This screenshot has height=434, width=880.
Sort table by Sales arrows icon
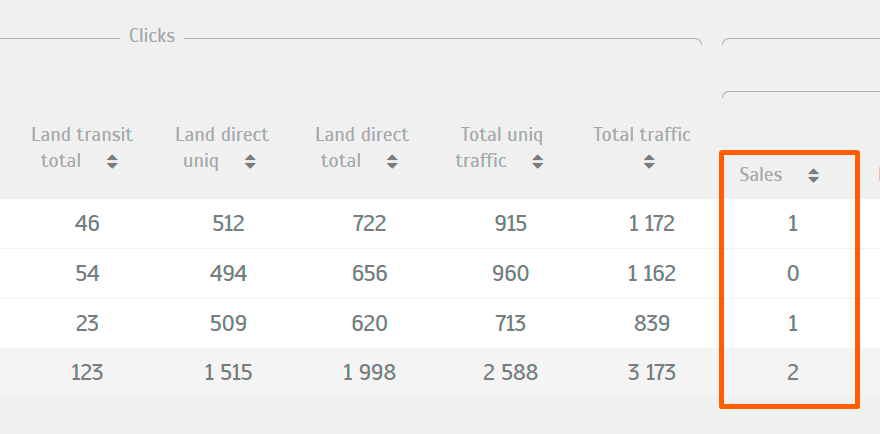pos(814,176)
